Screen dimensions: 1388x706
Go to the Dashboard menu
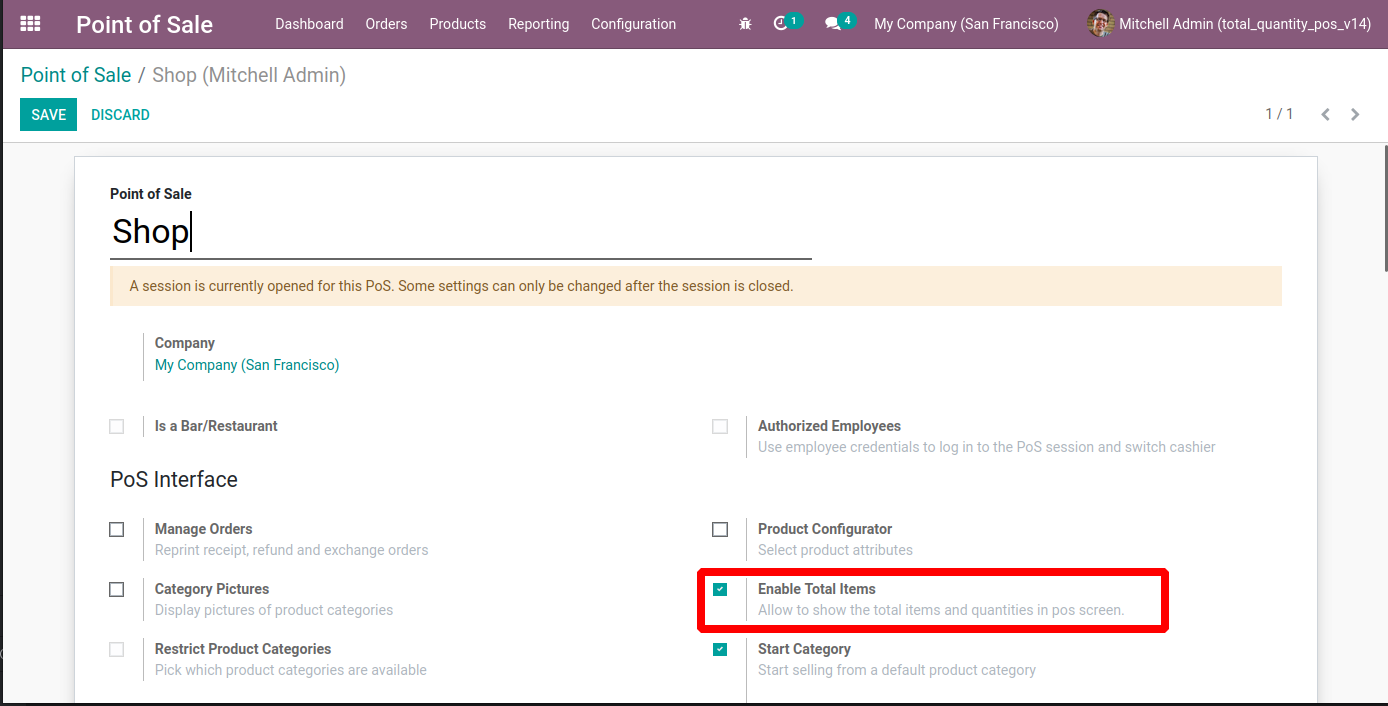tap(309, 24)
